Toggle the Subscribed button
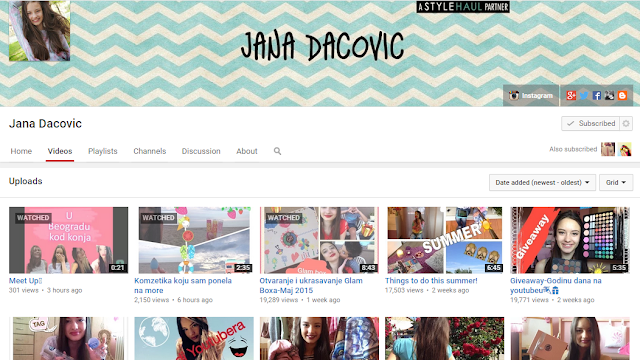 pos(591,123)
